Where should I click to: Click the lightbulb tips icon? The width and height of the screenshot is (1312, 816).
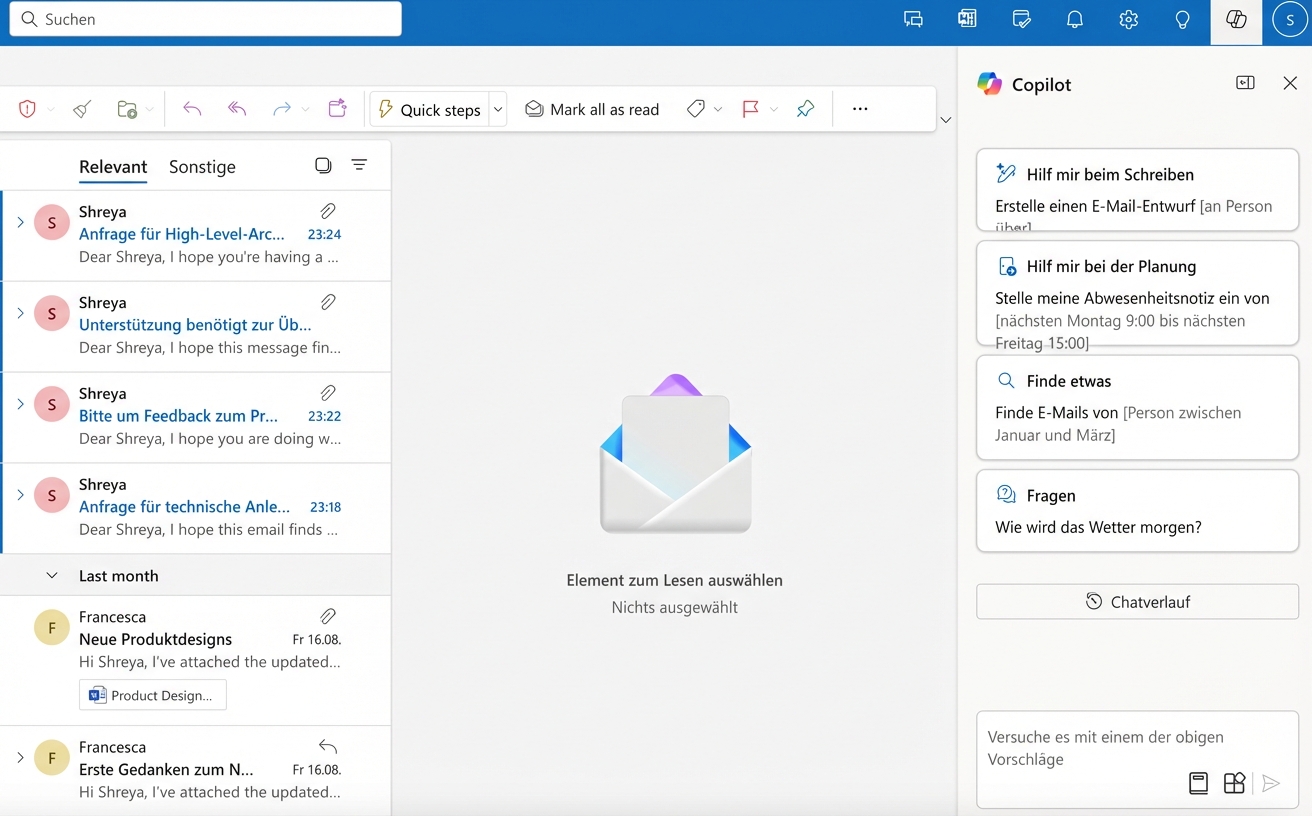pyautogui.click(x=1182, y=20)
